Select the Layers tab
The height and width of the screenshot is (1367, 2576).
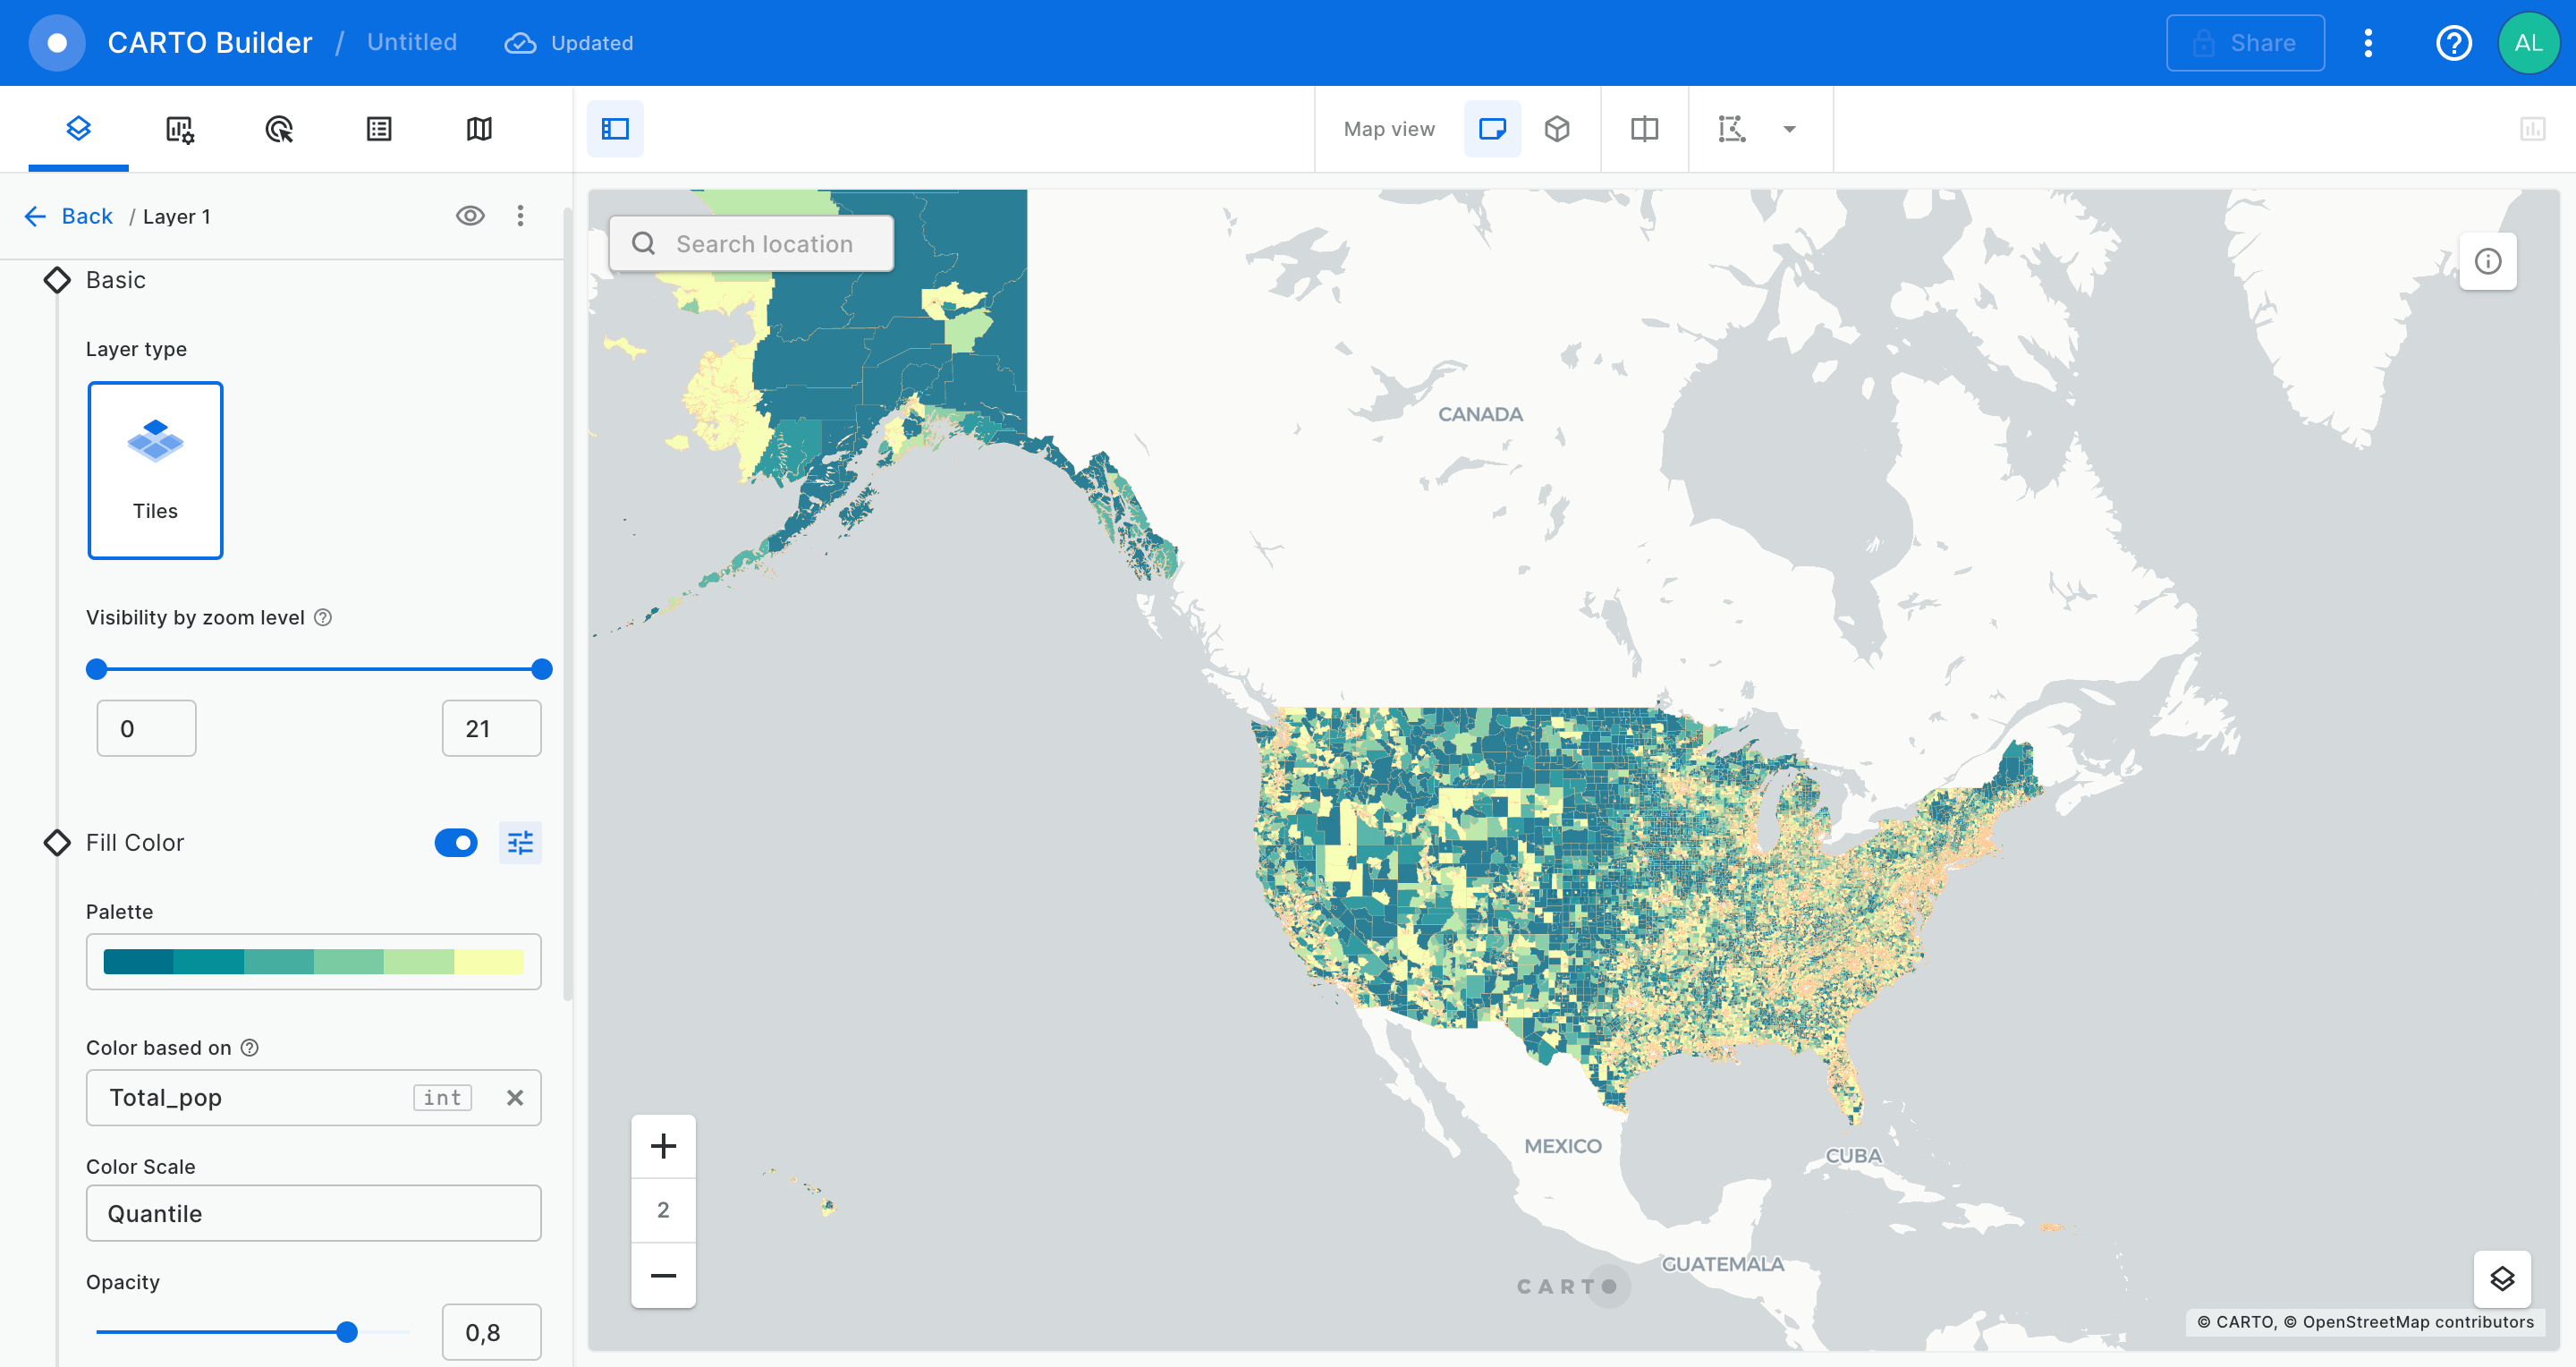78,129
